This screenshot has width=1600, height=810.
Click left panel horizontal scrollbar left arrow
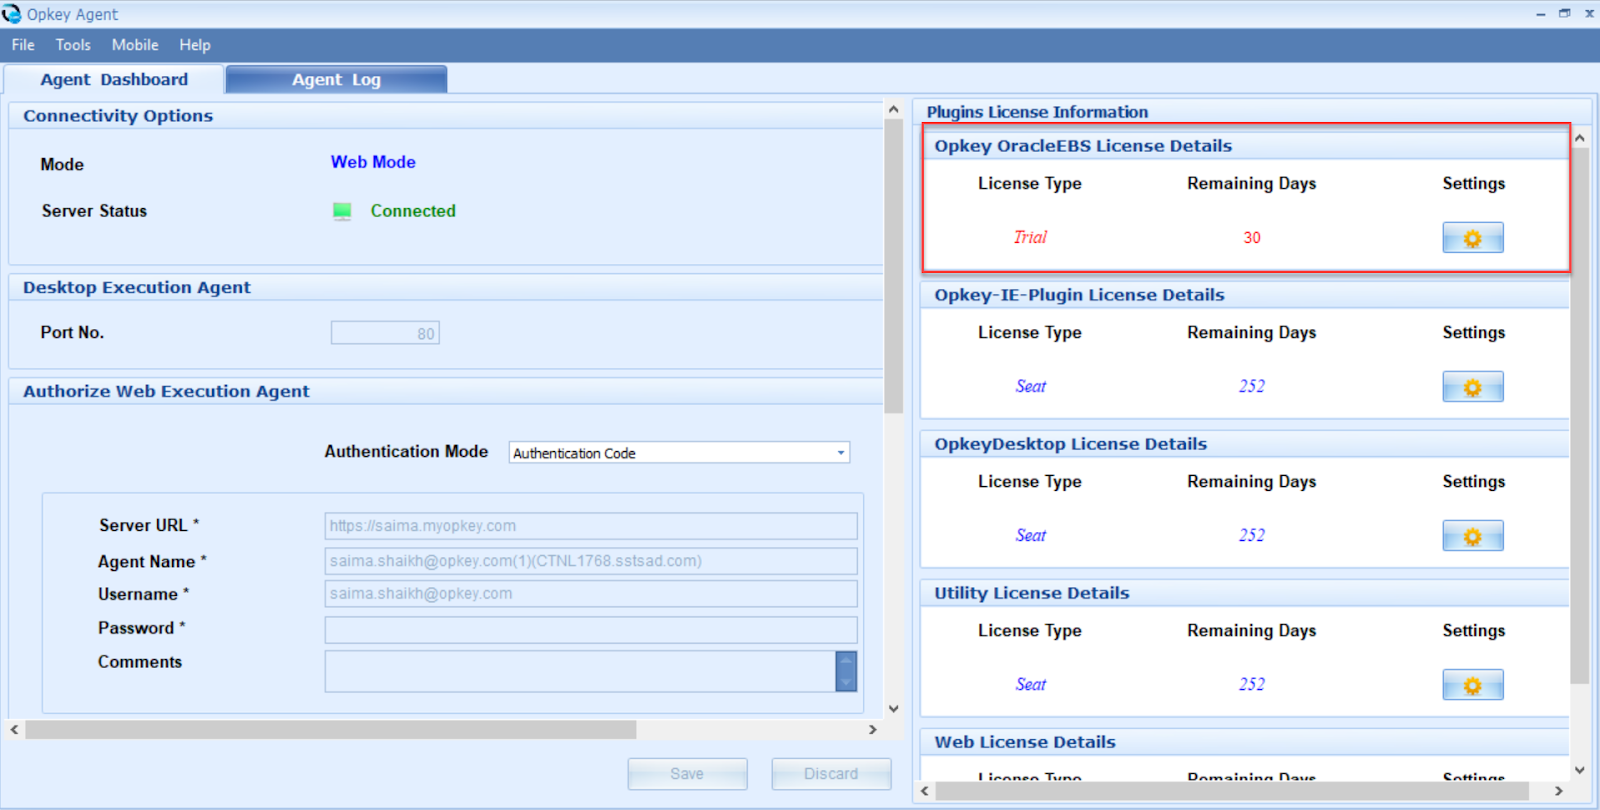[14, 730]
